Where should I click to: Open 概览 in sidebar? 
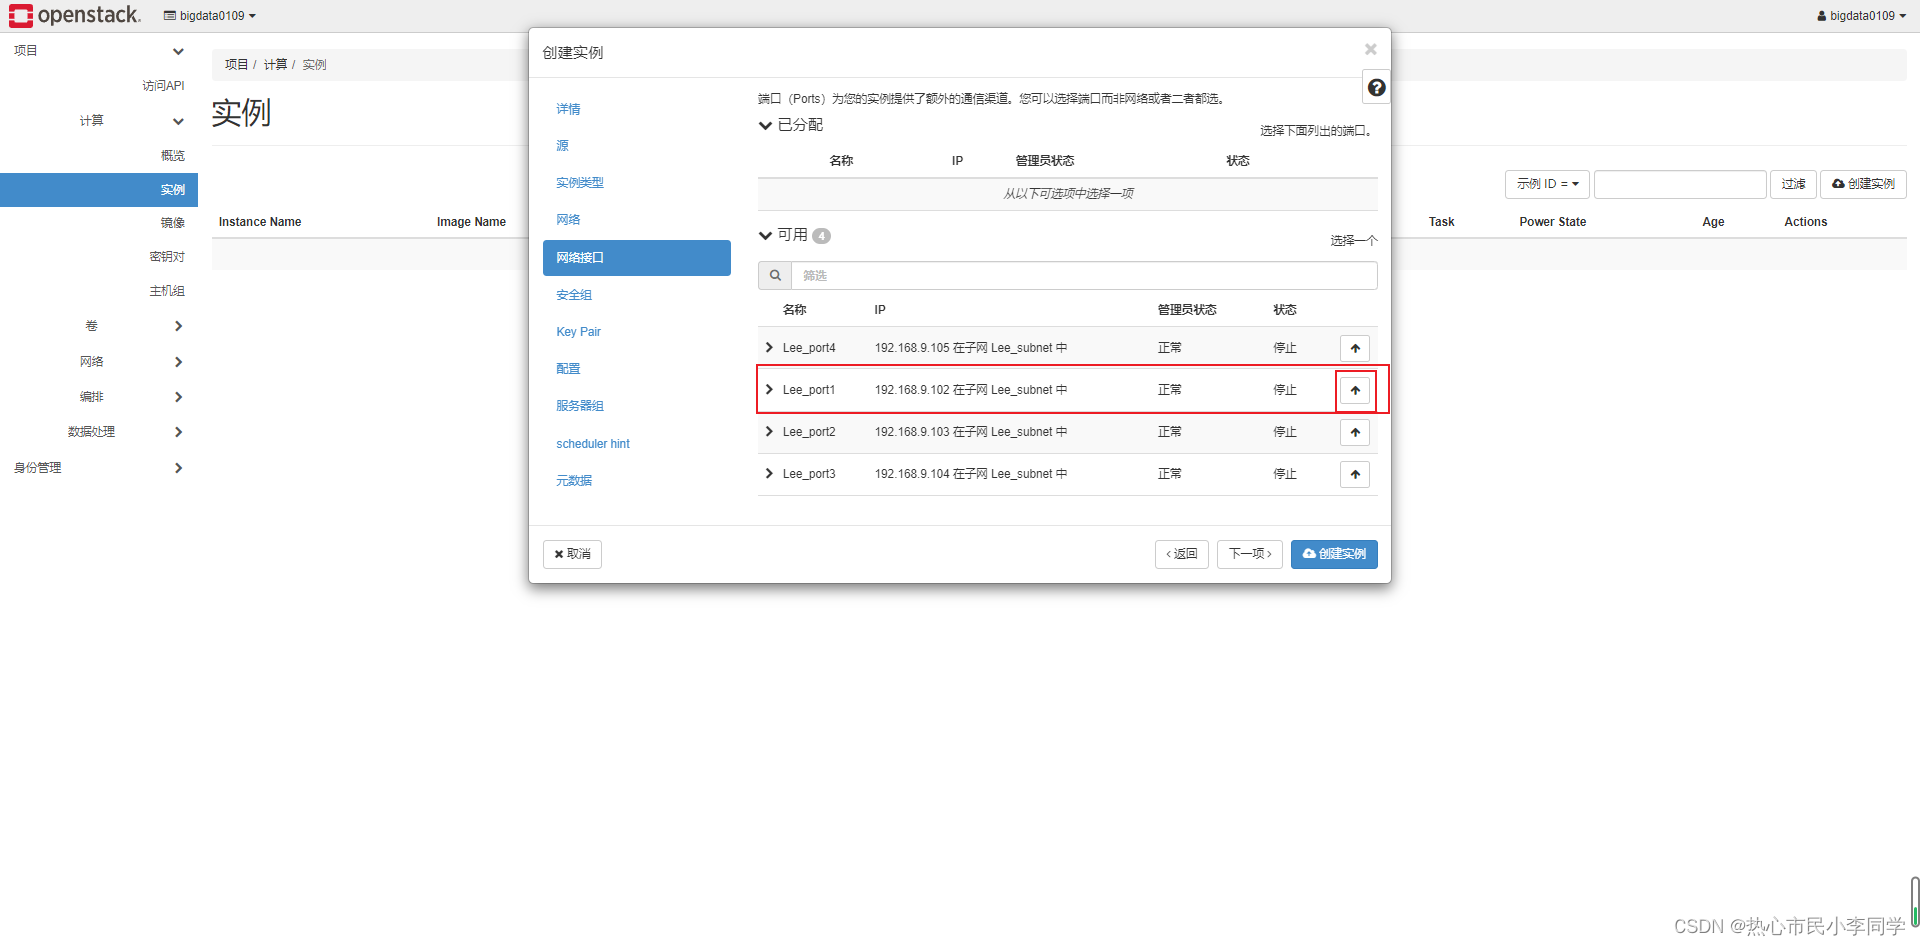pos(173,156)
